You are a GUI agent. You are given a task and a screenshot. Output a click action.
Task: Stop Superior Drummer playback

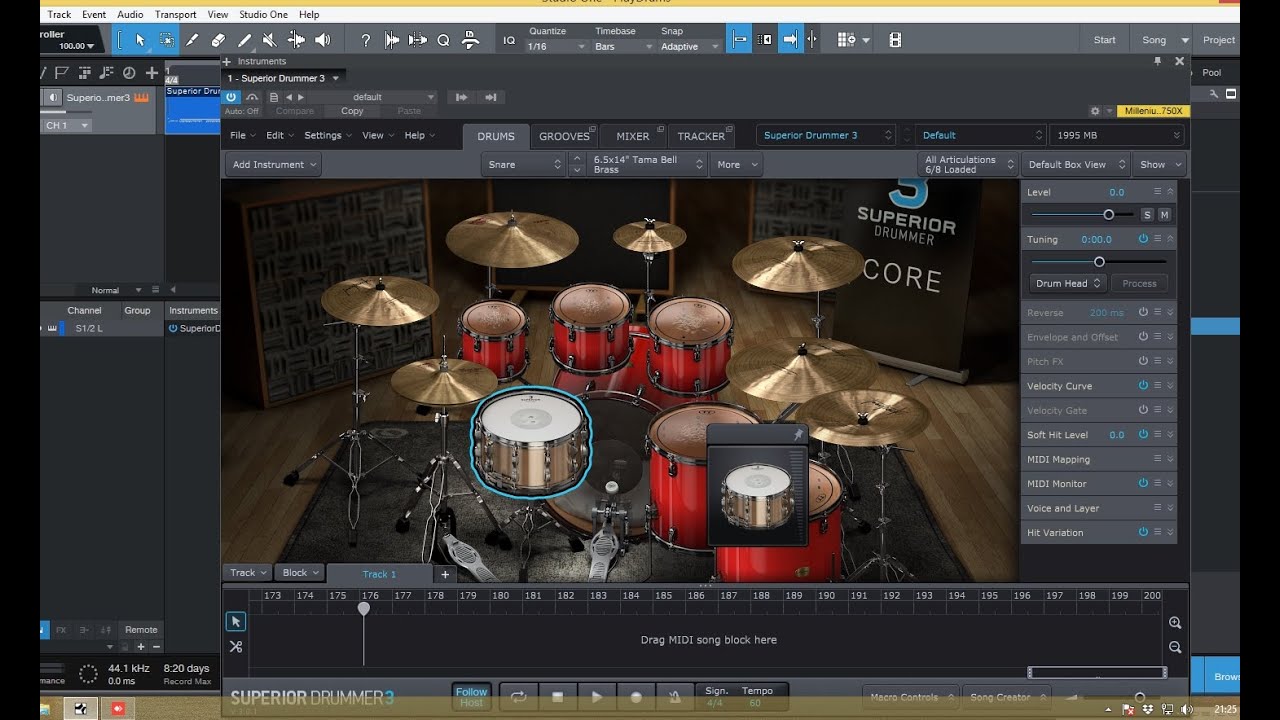(x=558, y=696)
